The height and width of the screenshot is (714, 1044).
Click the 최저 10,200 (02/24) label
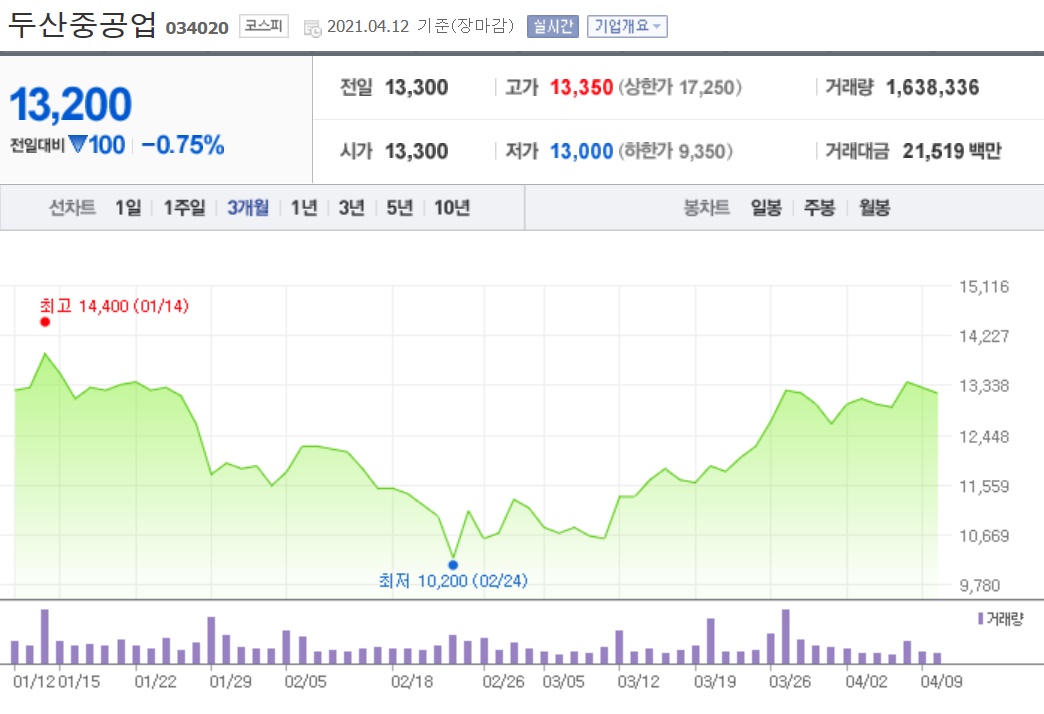[x=453, y=581]
